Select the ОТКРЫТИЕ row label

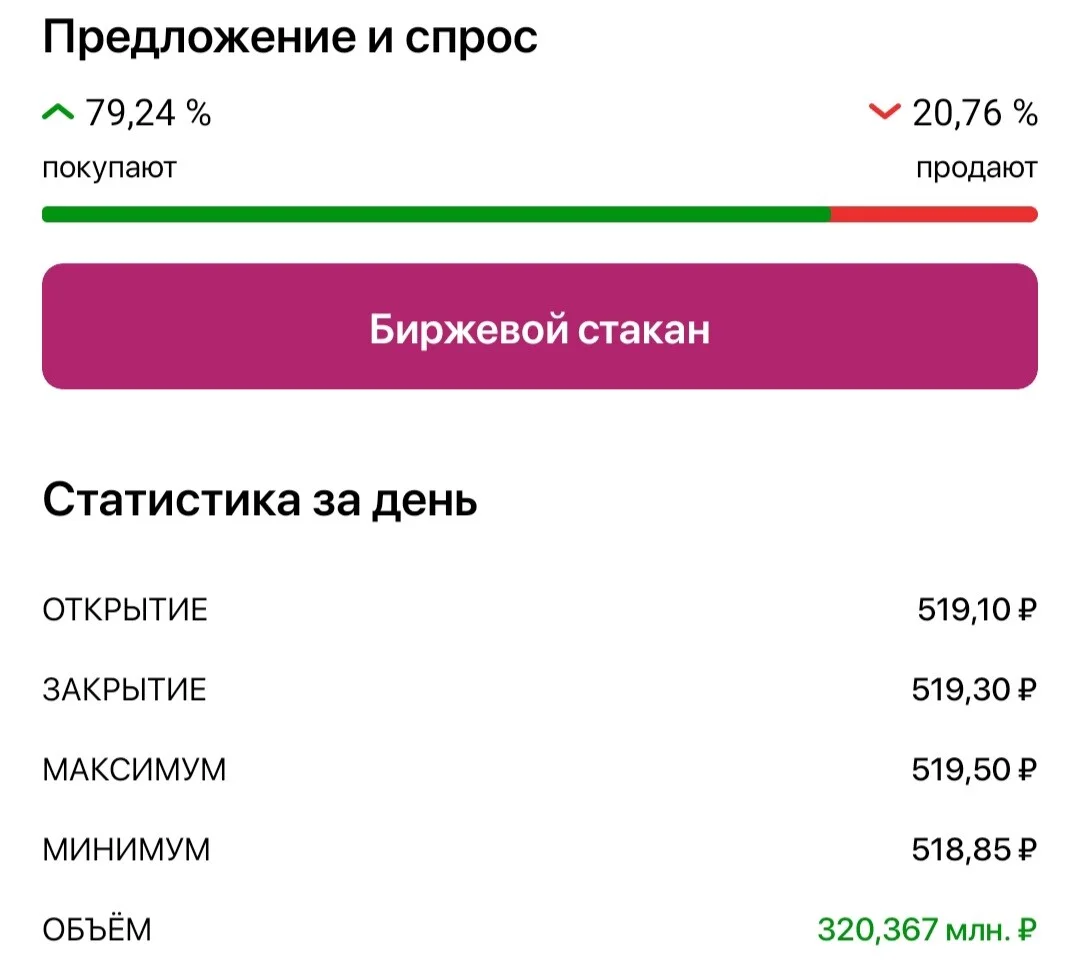[x=125, y=610]
